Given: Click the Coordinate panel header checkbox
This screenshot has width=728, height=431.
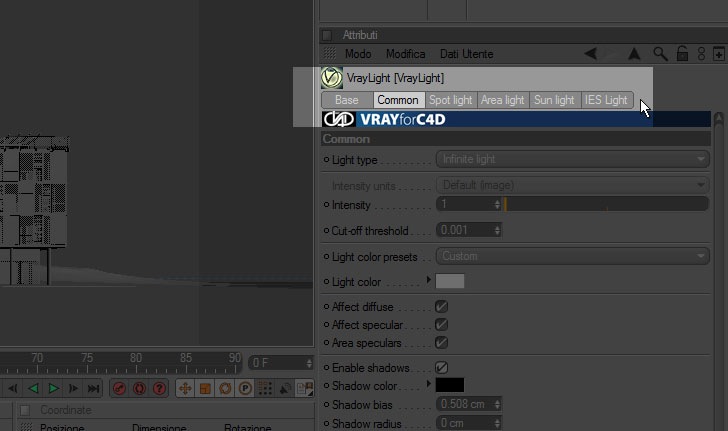Looking at the screenshot, I should [25, 410].
